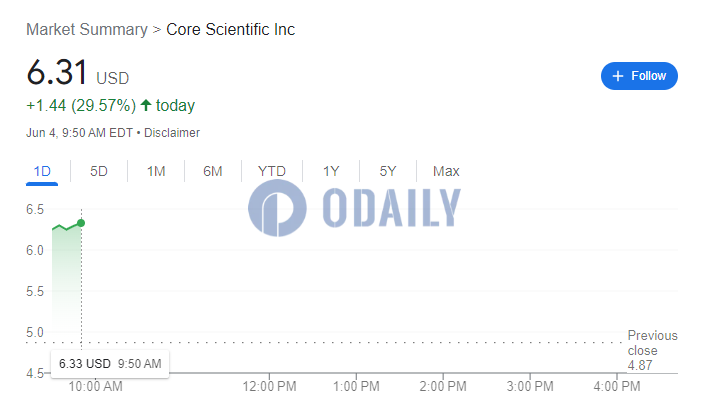Show the 5Y chart range
The width and height of the screenshot is (709, 417).
pos(388,171)
